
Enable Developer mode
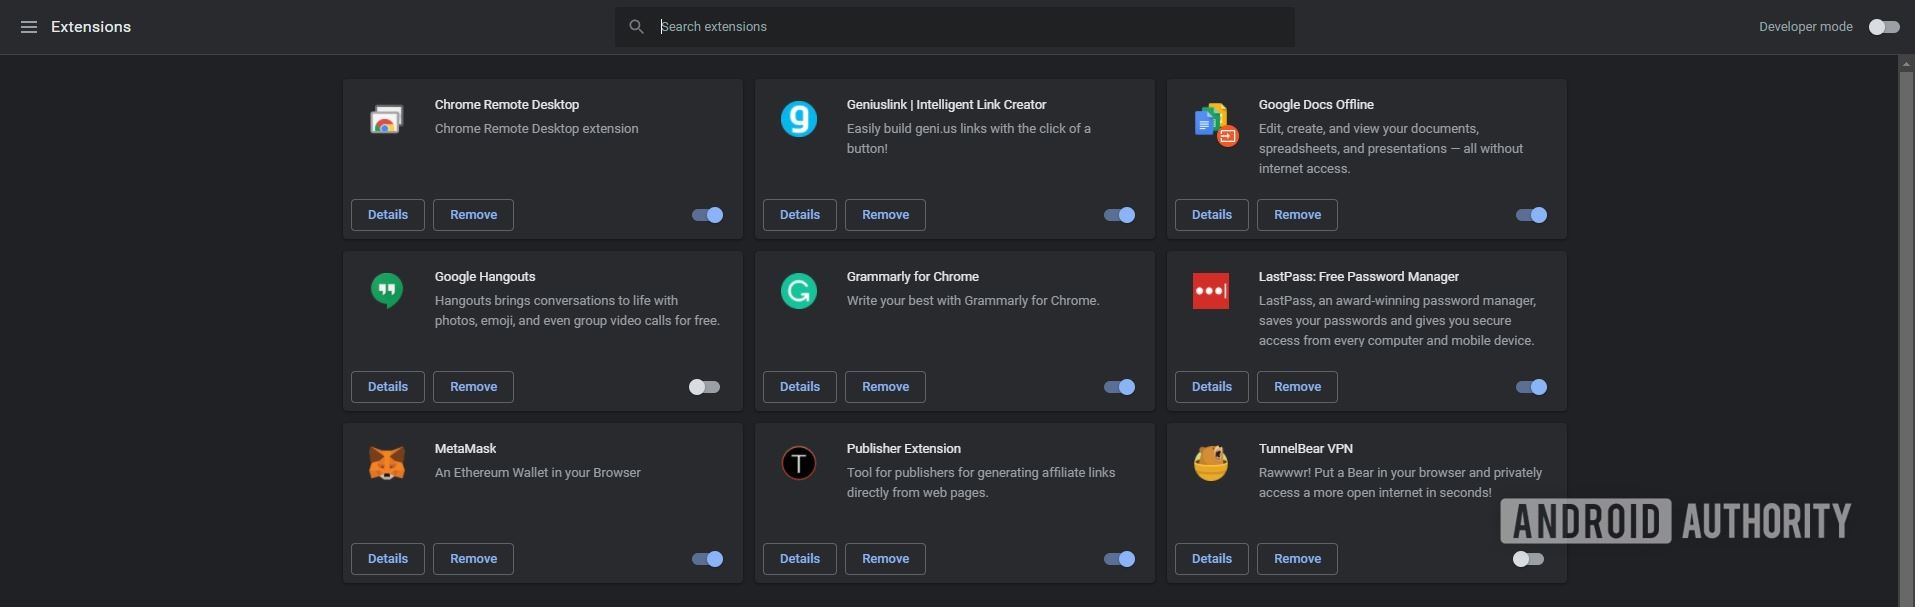(x=1884, y=27)
